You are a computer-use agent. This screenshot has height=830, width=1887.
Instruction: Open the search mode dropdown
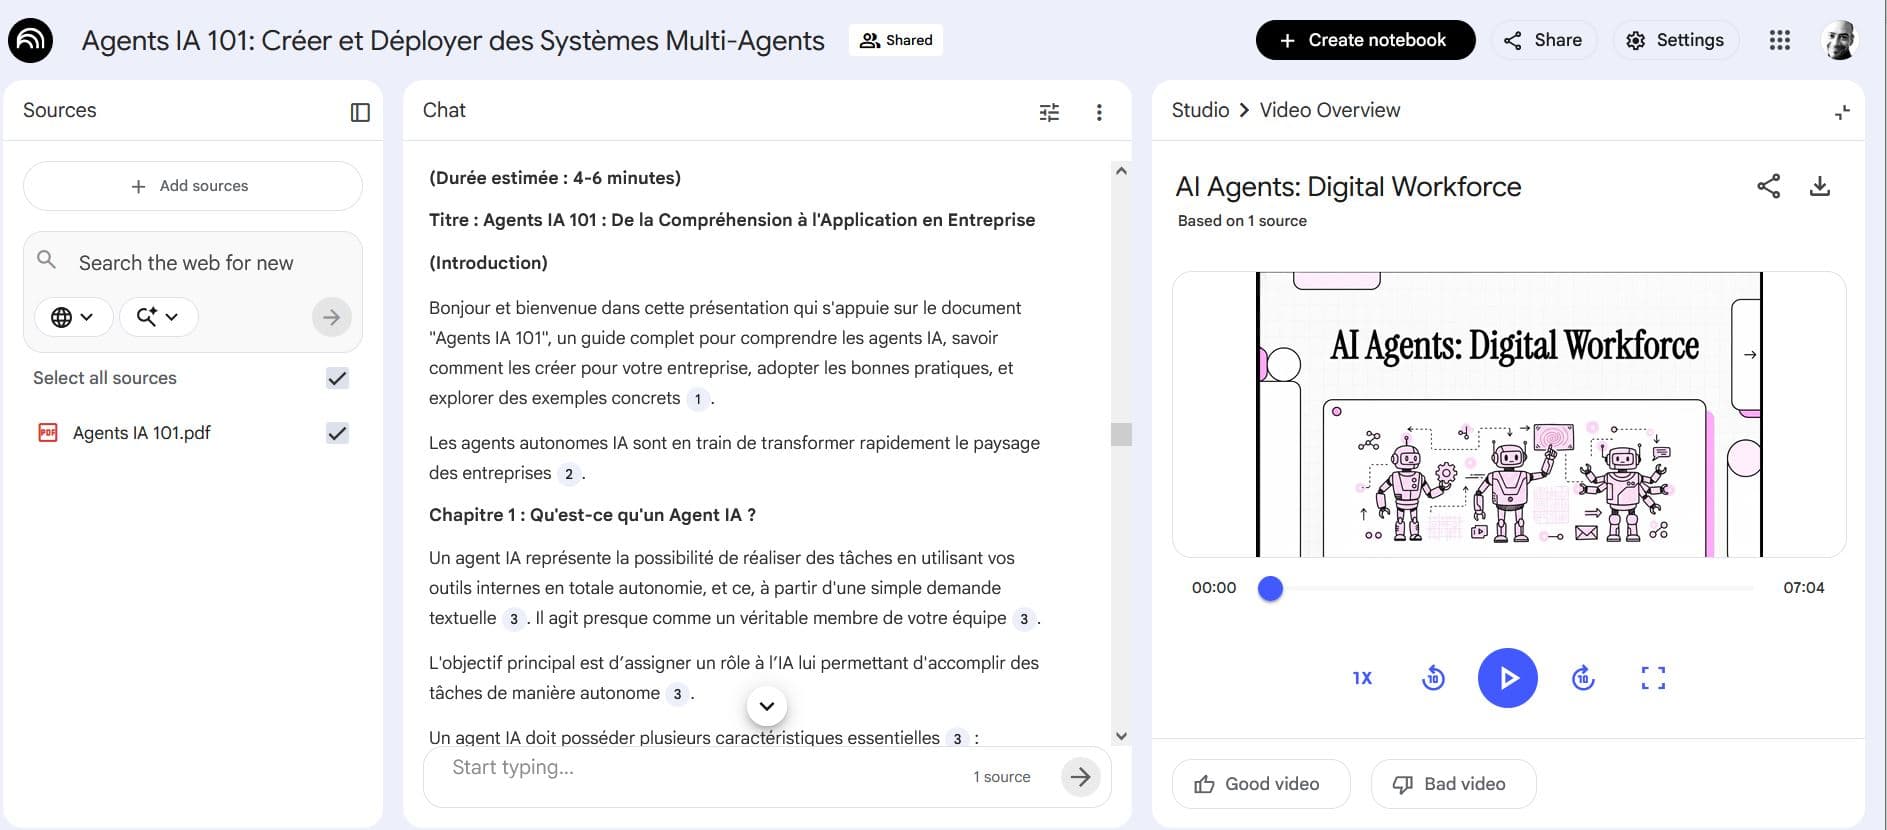[x=158, y=317]
